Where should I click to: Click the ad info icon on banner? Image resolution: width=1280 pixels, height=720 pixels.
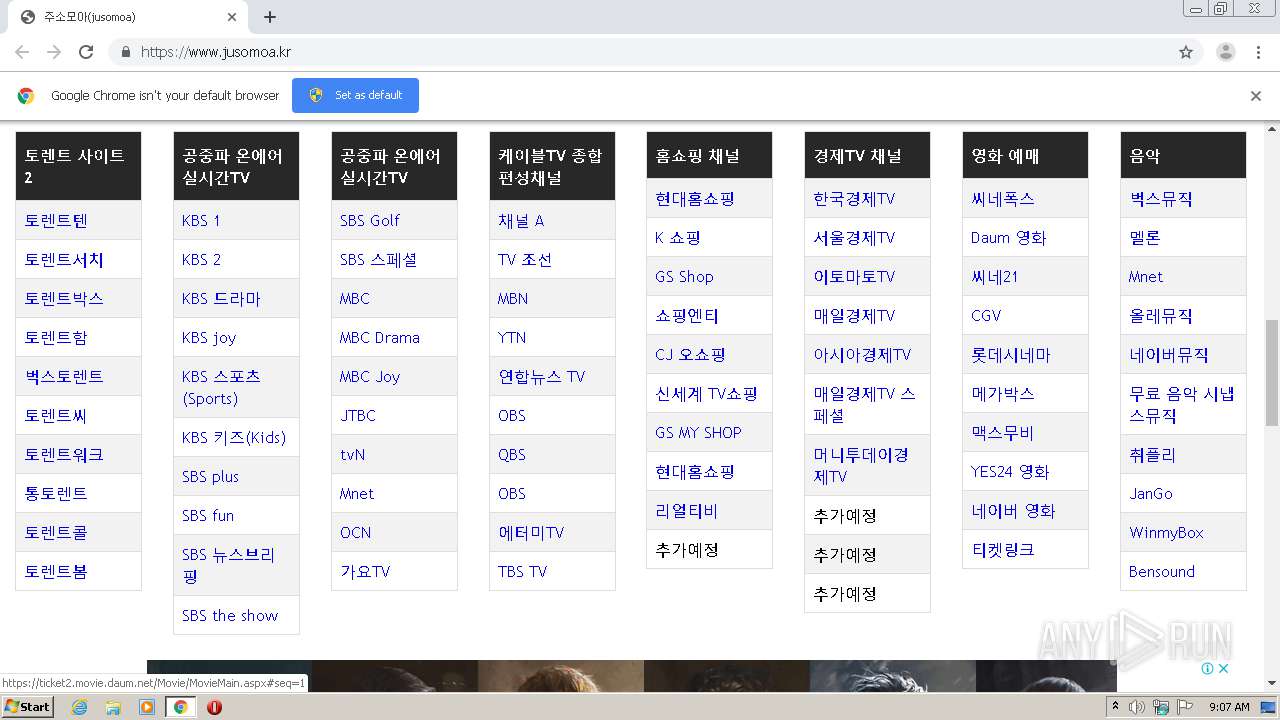click(1207, 669)
